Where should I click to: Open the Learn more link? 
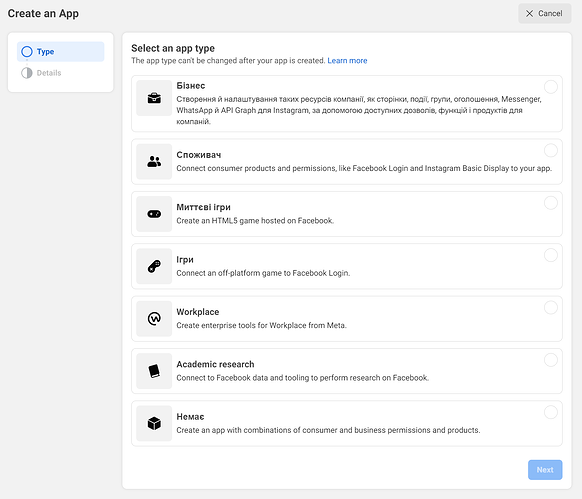347,61
